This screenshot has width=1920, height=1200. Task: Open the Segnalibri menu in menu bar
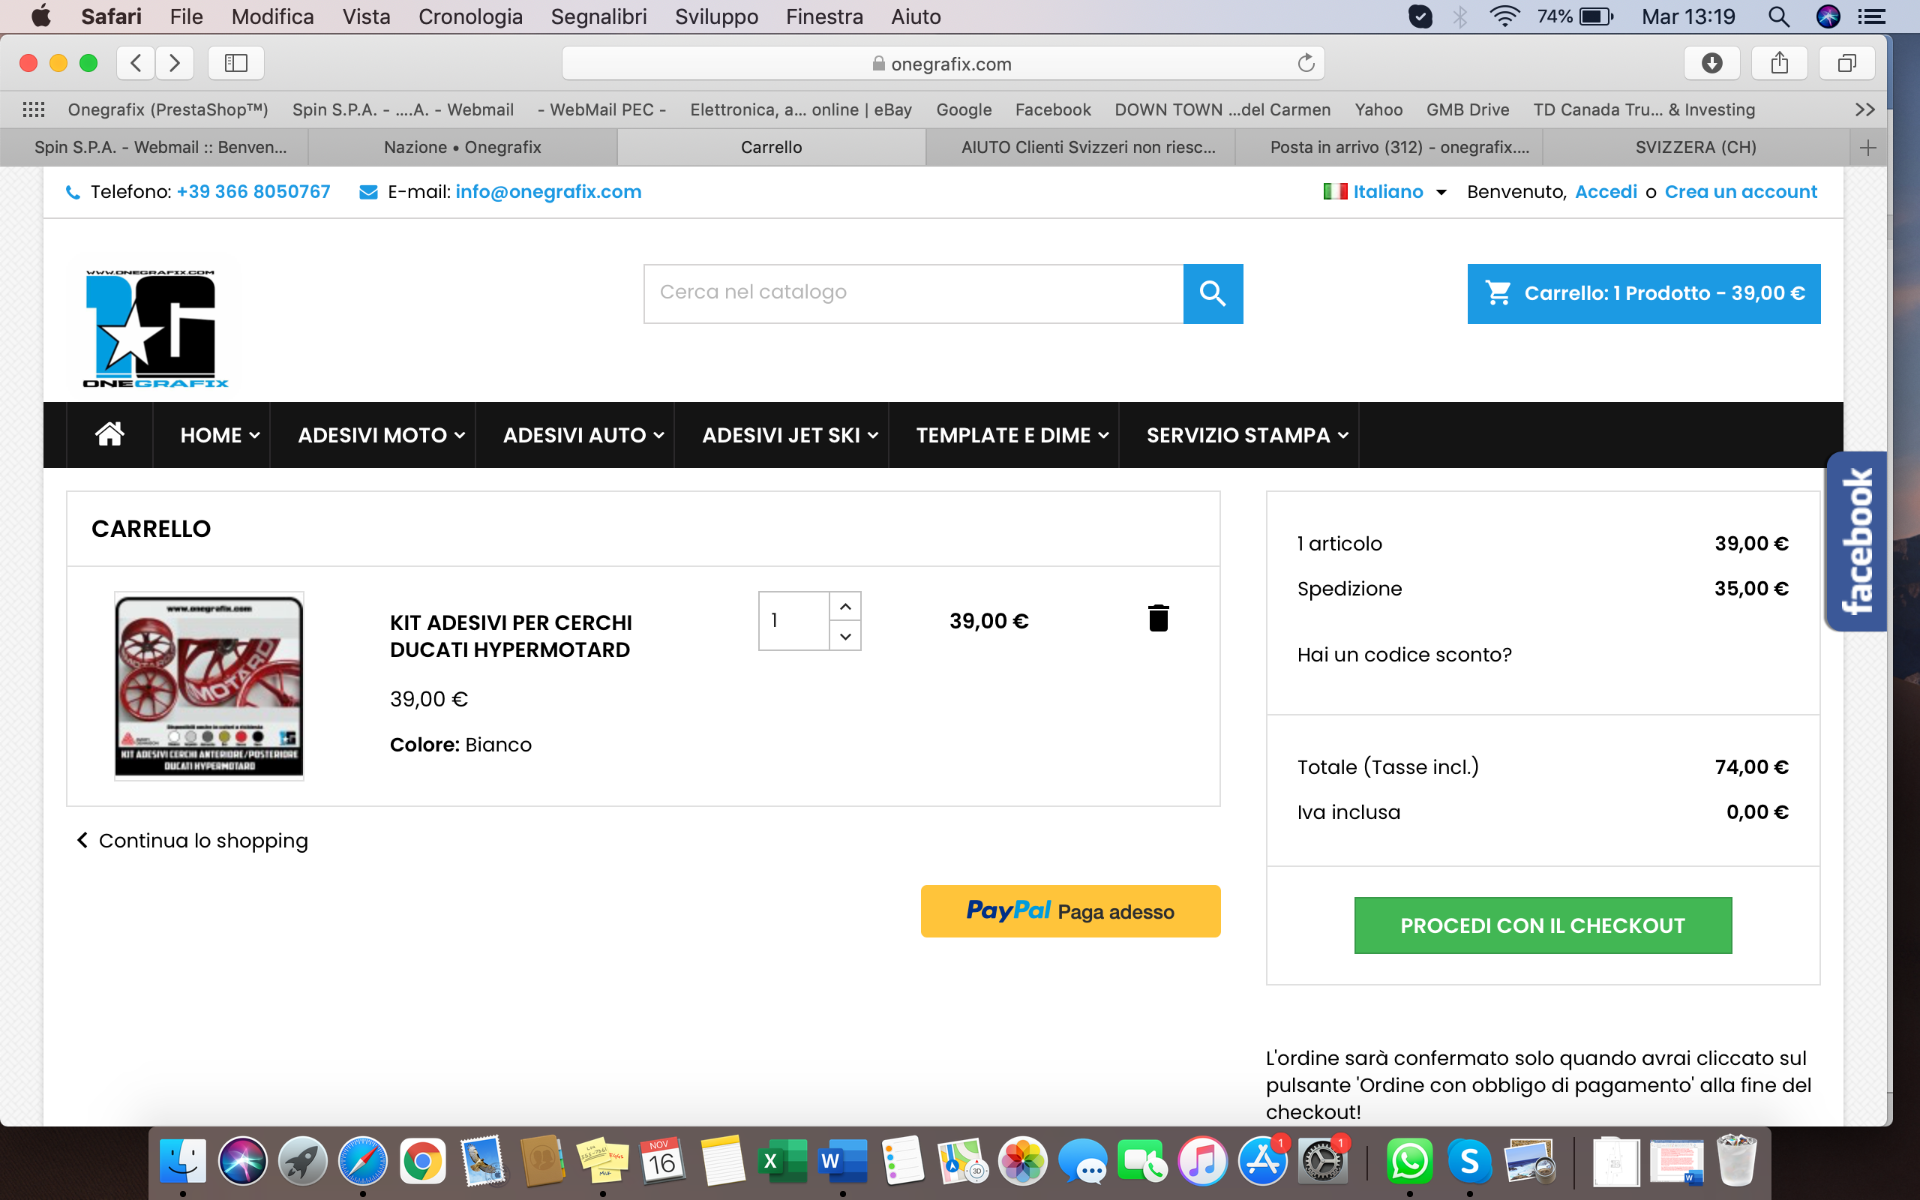coord(598,16)
